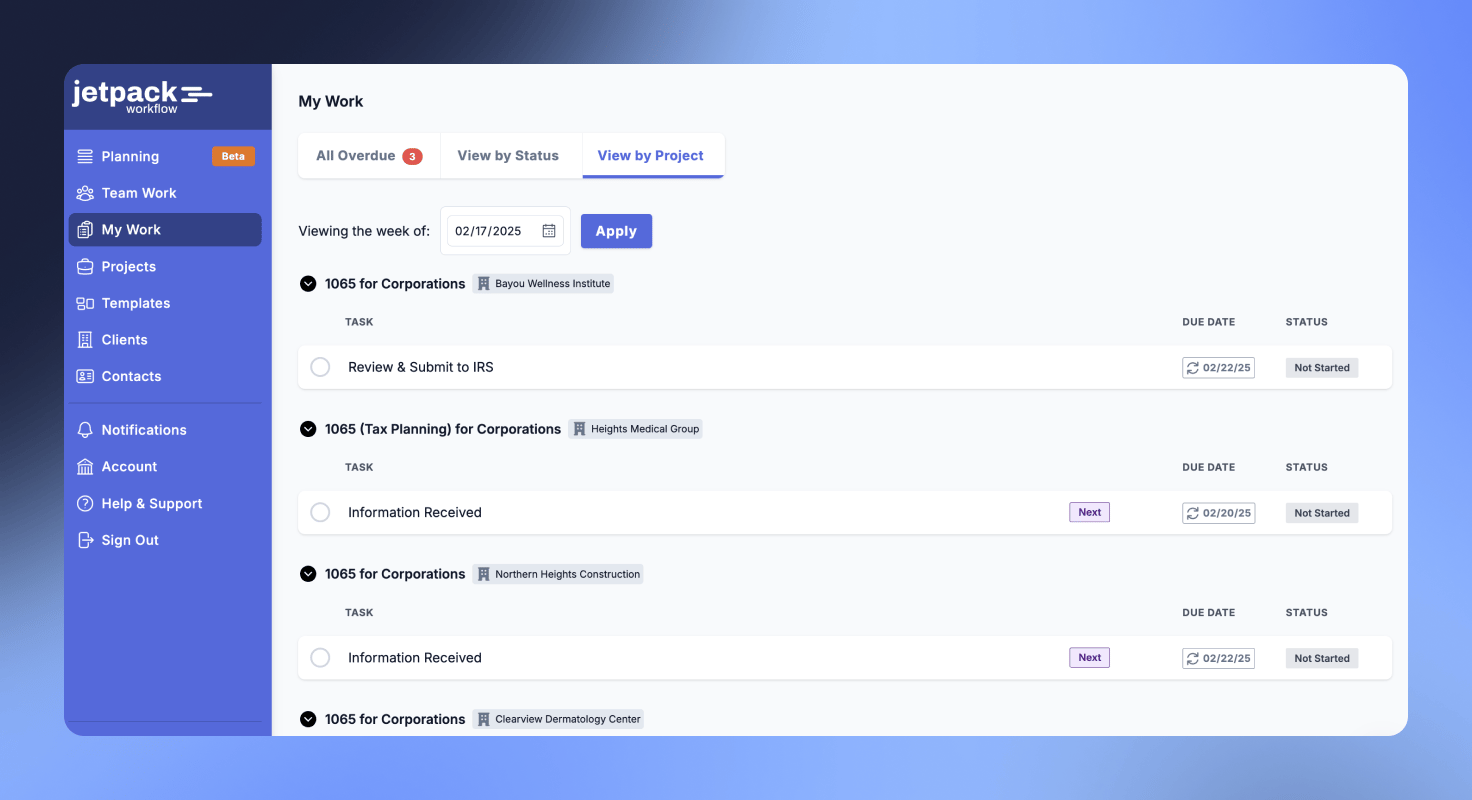Collapse 1065 (Tax Planning) for Corporations group
The image size is (1472, 800).
coord(308,429)
